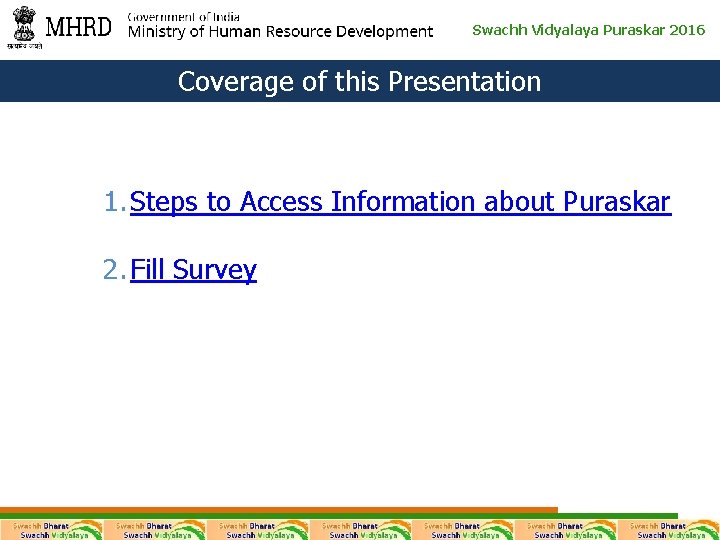The height and width of the screenshot is (540, 720).
Task: Click 'Swachh Vidyalaya Puraskar 2016' header text
Action: coord(589,30)
